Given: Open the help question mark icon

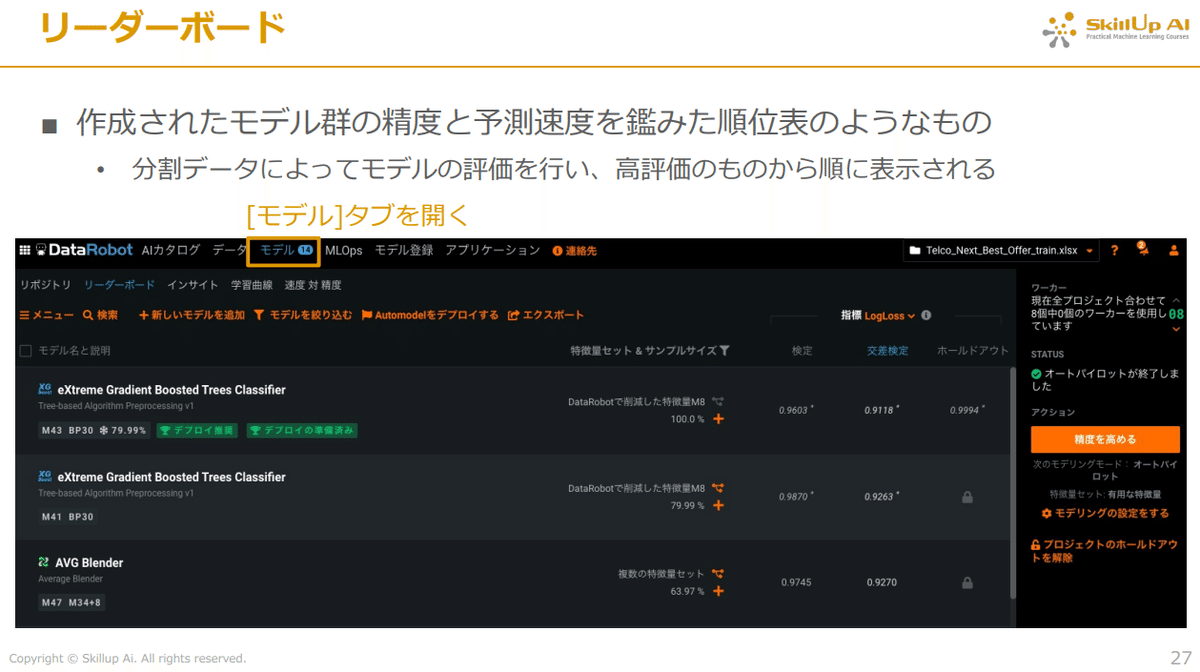Looking at the screenshot, I should coord(1115,251).
